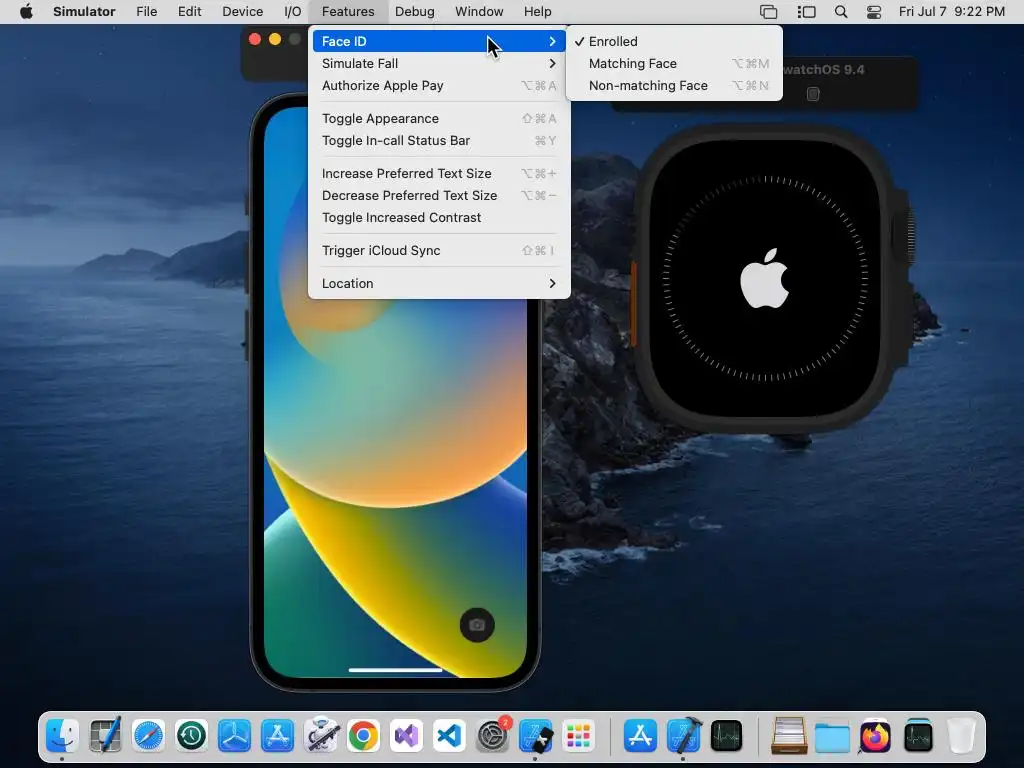The width and height of the screenshot is (1024, 768).
Task: Expand the Simulate Fall submenu
Action: 439,63
